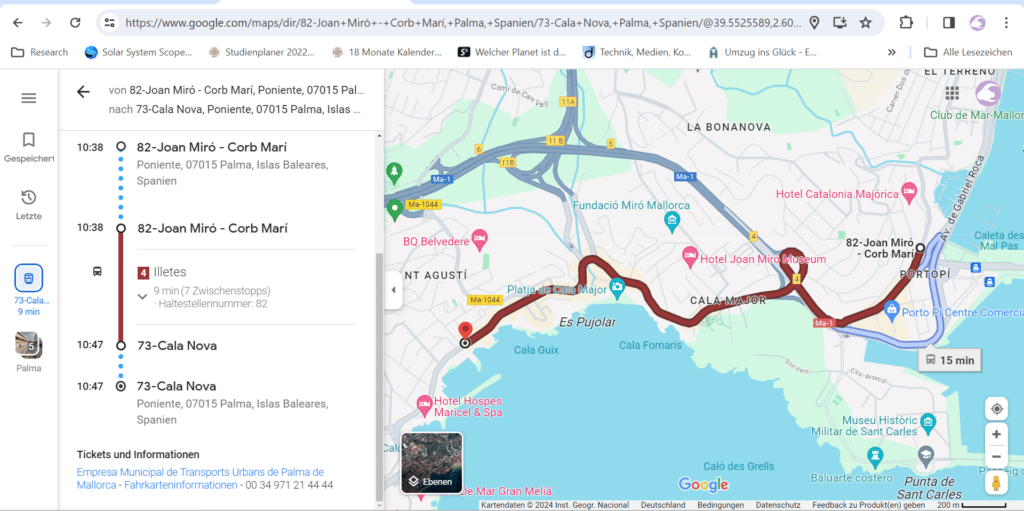This screenshot has height=511, width=1024.
Task: Click the location permission icon in address bar
Action: point(814,23)
